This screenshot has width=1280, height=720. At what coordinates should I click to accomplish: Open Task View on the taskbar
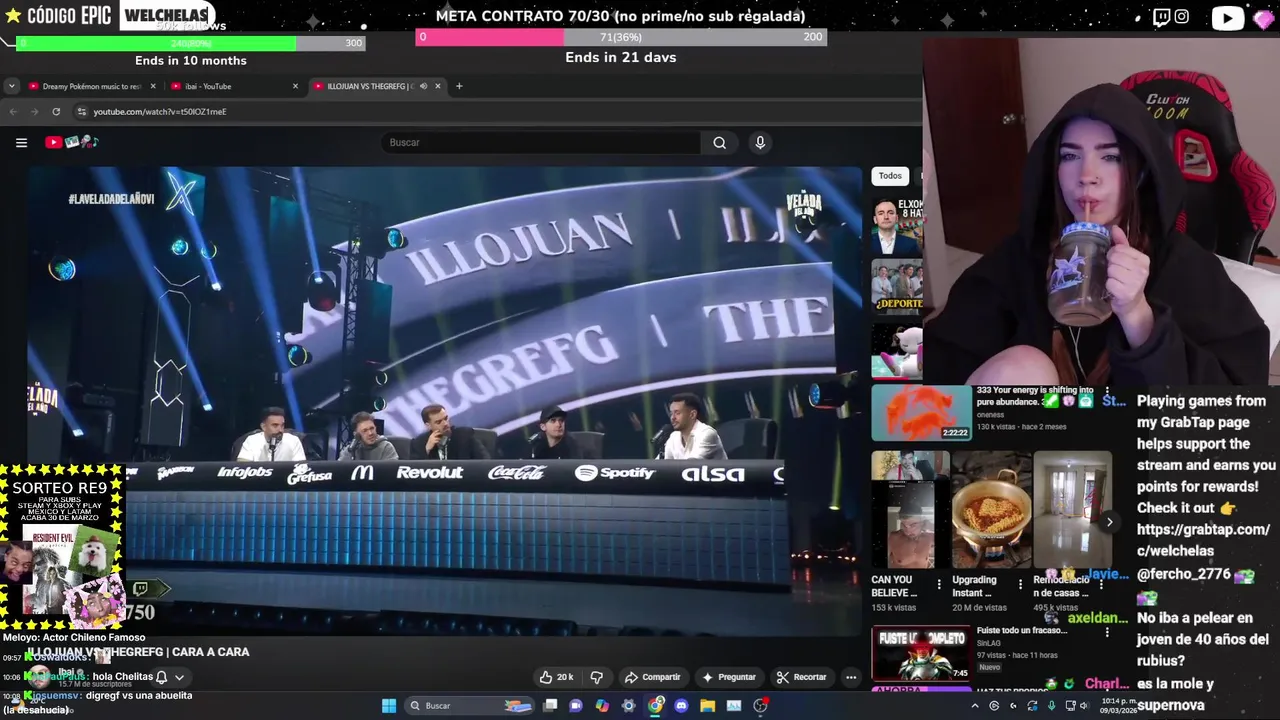[x=550, y=706]
